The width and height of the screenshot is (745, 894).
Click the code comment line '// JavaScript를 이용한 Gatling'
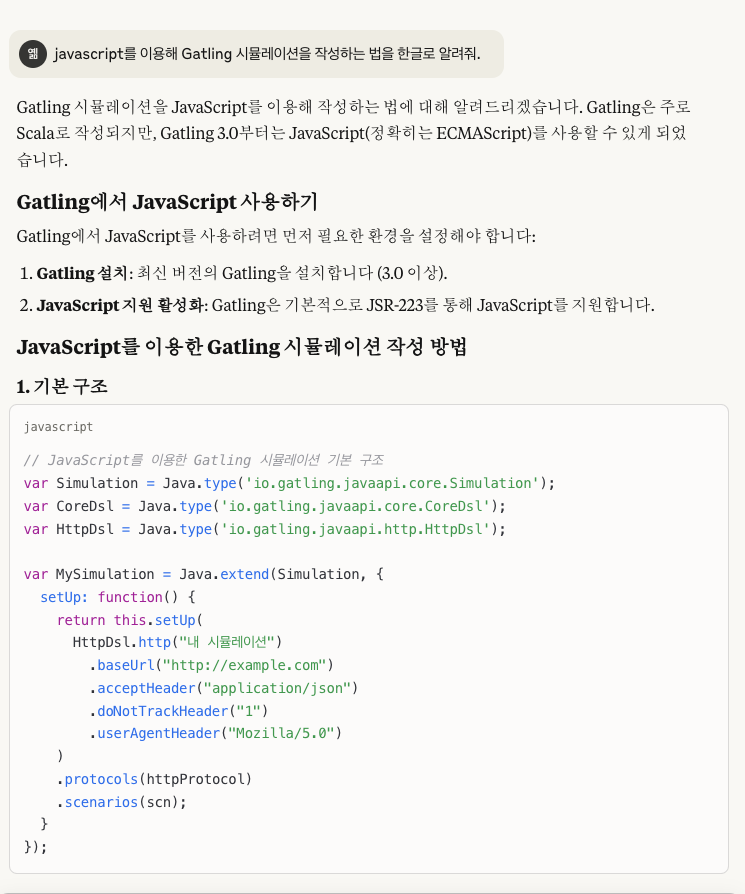coord(203,460)
